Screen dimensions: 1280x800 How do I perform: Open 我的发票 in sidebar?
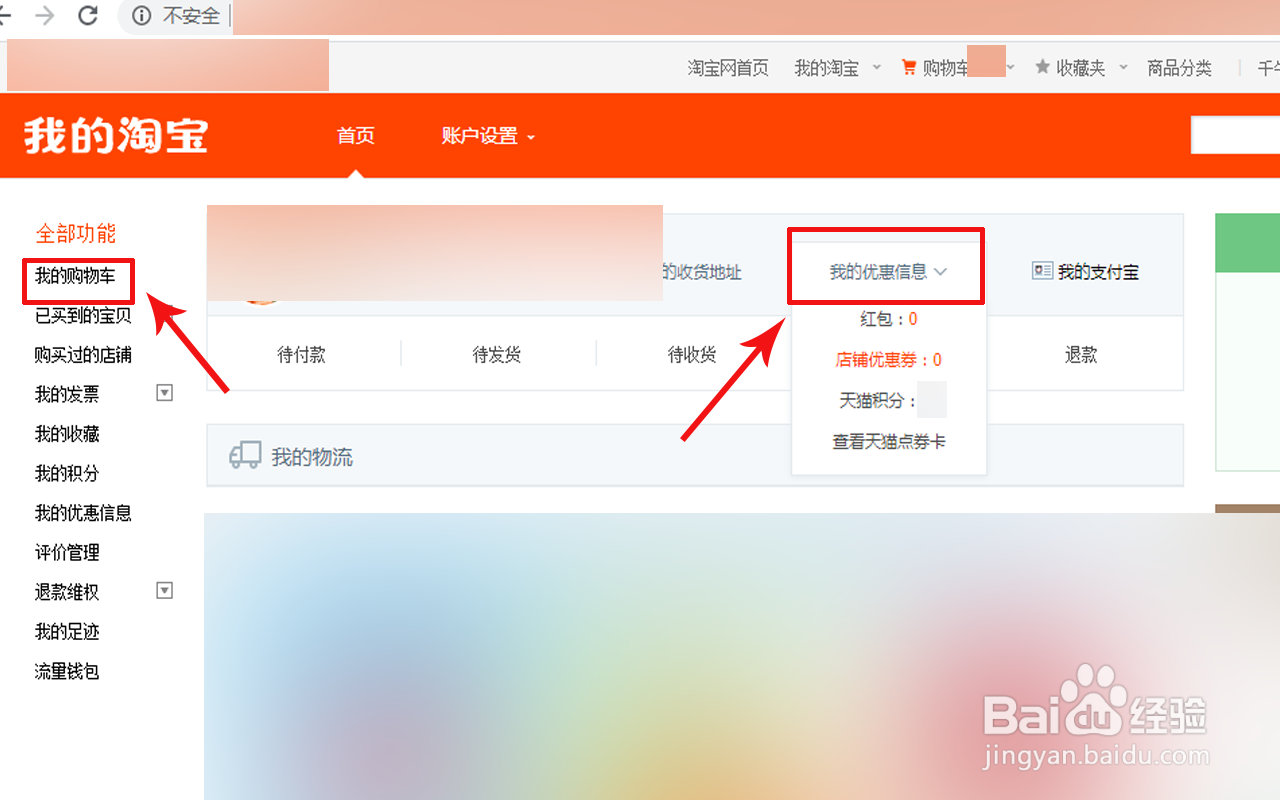point(67,395)
